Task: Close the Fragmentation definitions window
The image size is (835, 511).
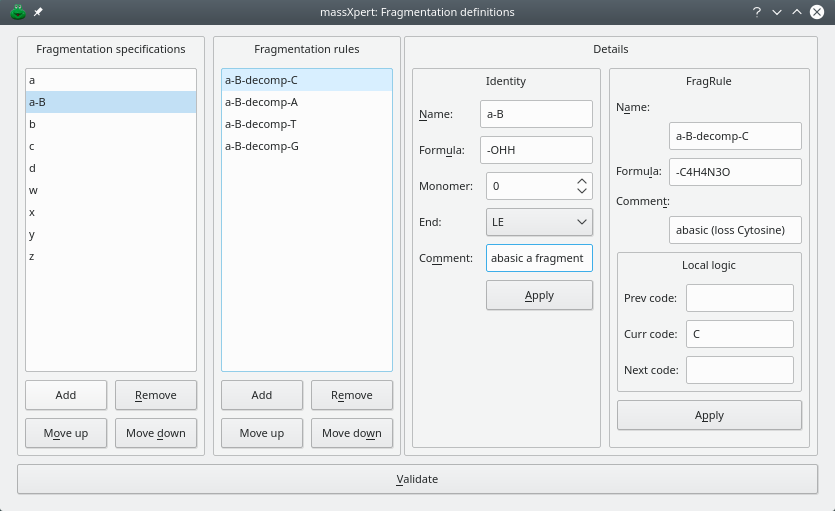Action: pyautogui.click(x=817, y=12)
